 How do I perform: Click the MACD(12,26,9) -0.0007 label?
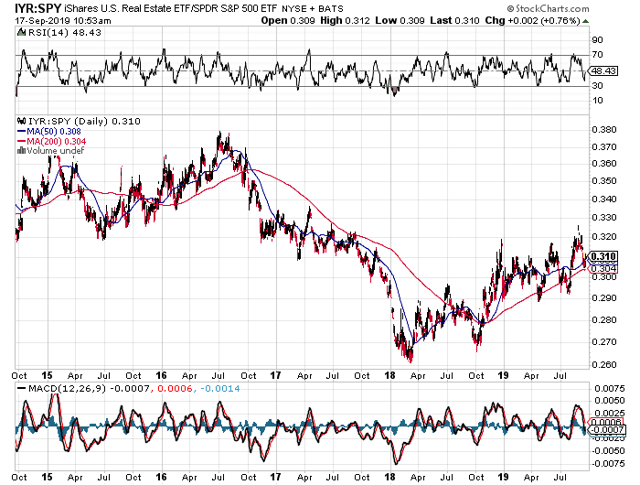click(89, 389)
